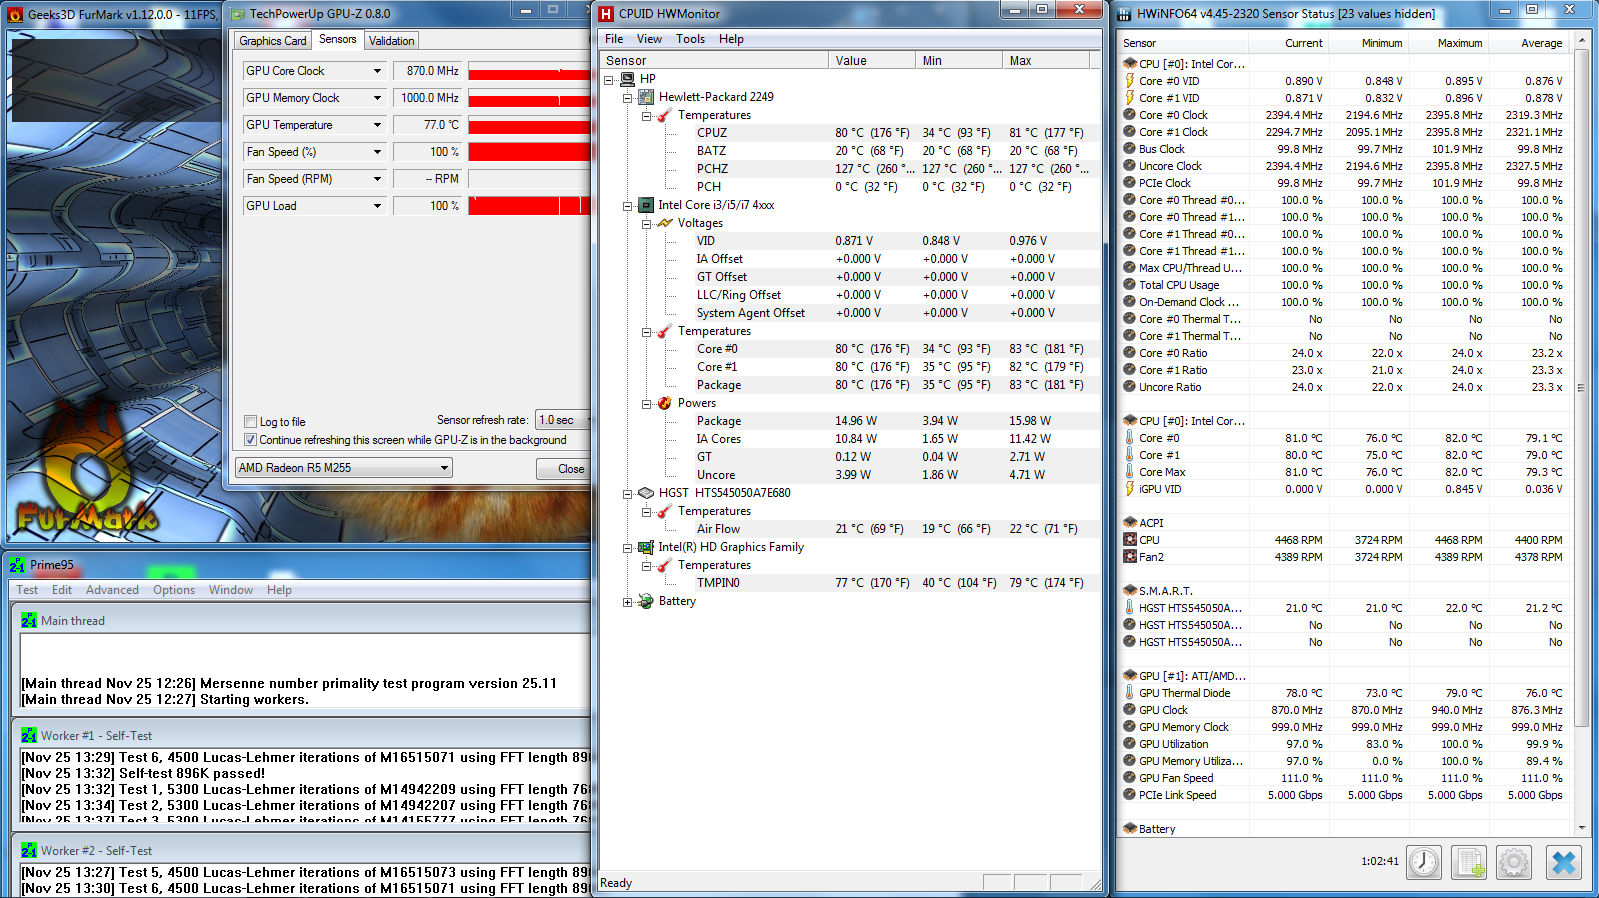1599x898 pixels.
Task: Click the HWiNFO logging sheet icon
Action: 1469,862
